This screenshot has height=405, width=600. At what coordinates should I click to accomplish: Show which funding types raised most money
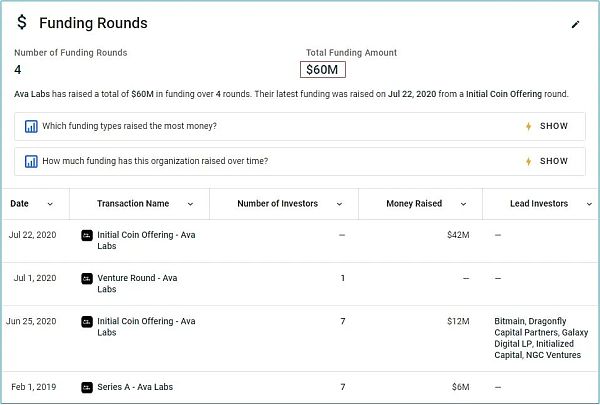tap(546, 127)
